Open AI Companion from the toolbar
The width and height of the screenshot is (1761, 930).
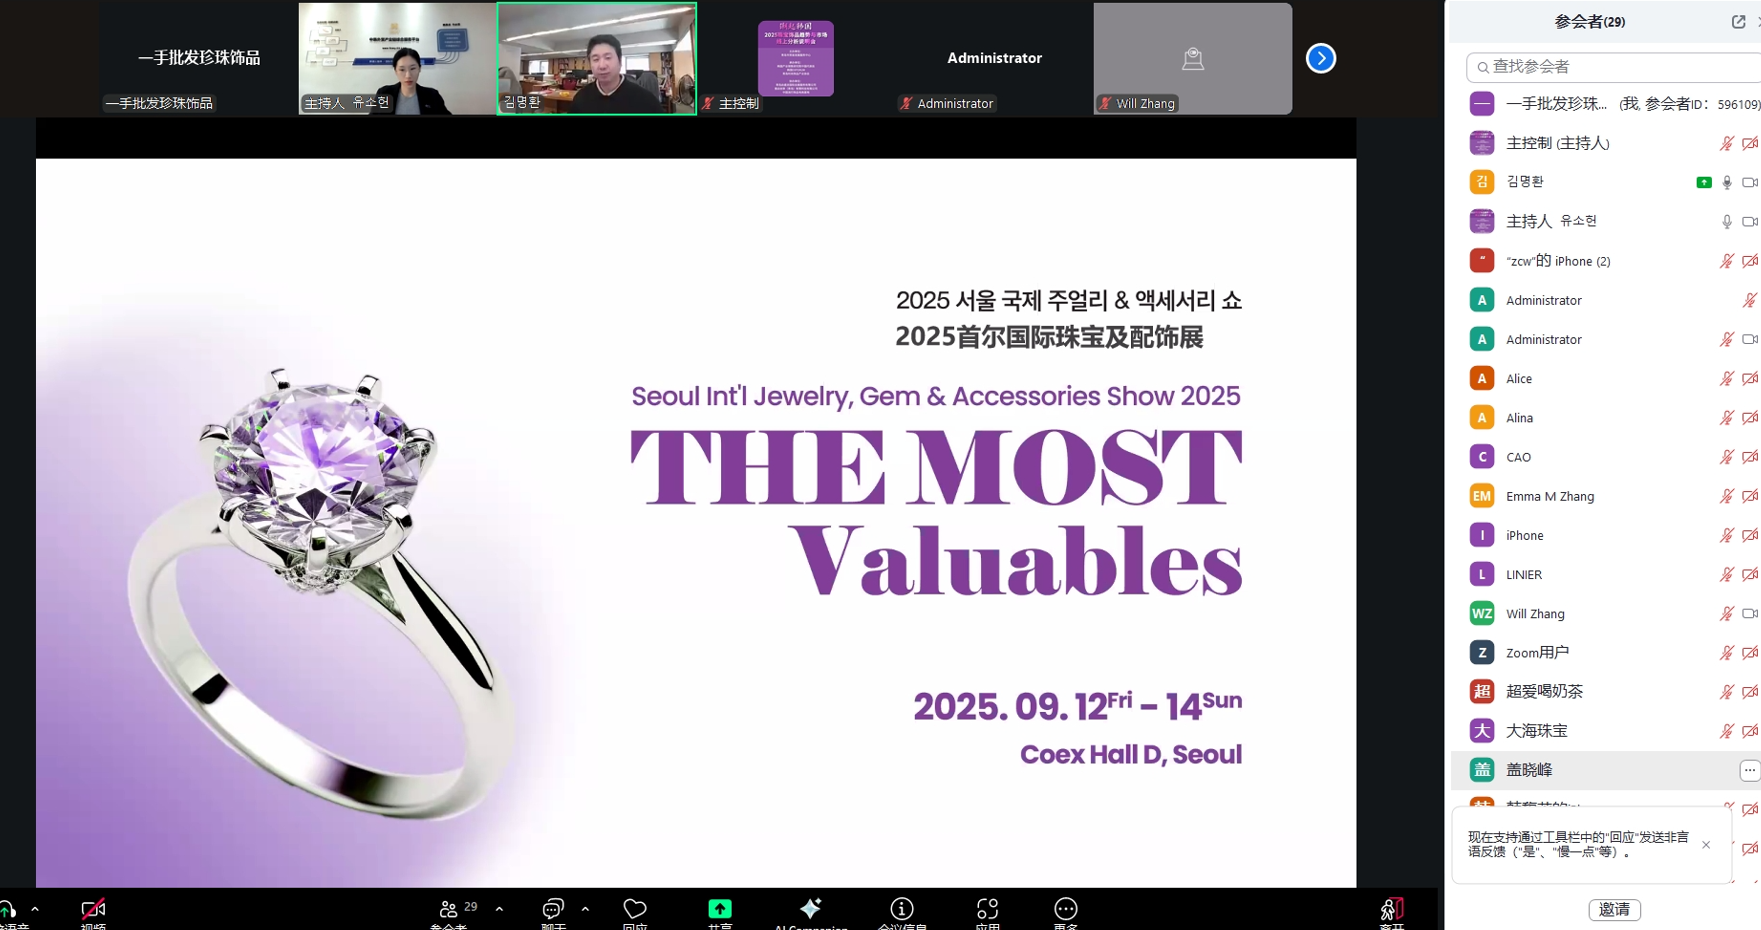click(810, 909)
